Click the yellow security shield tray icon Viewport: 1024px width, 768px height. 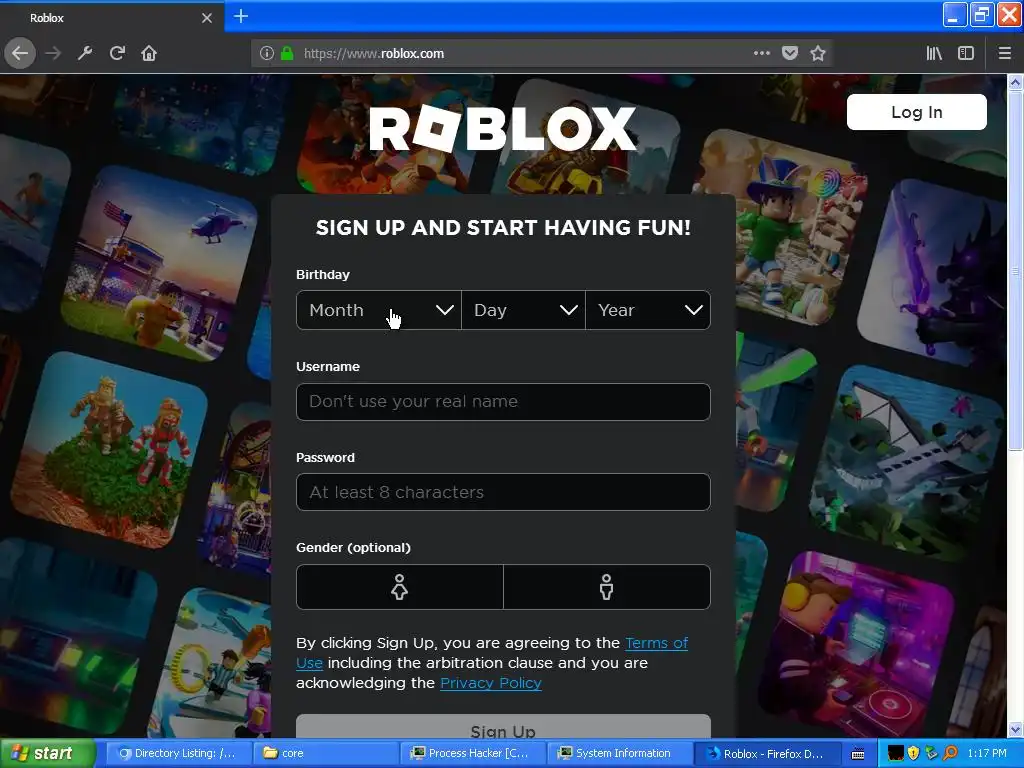tap(913, 754)
